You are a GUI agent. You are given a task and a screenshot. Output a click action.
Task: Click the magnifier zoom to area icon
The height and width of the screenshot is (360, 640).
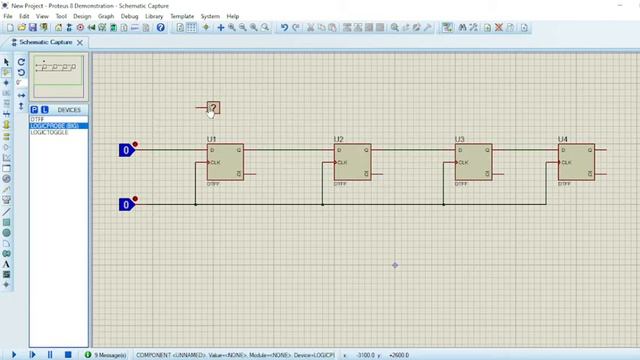(x=265, y=27)
